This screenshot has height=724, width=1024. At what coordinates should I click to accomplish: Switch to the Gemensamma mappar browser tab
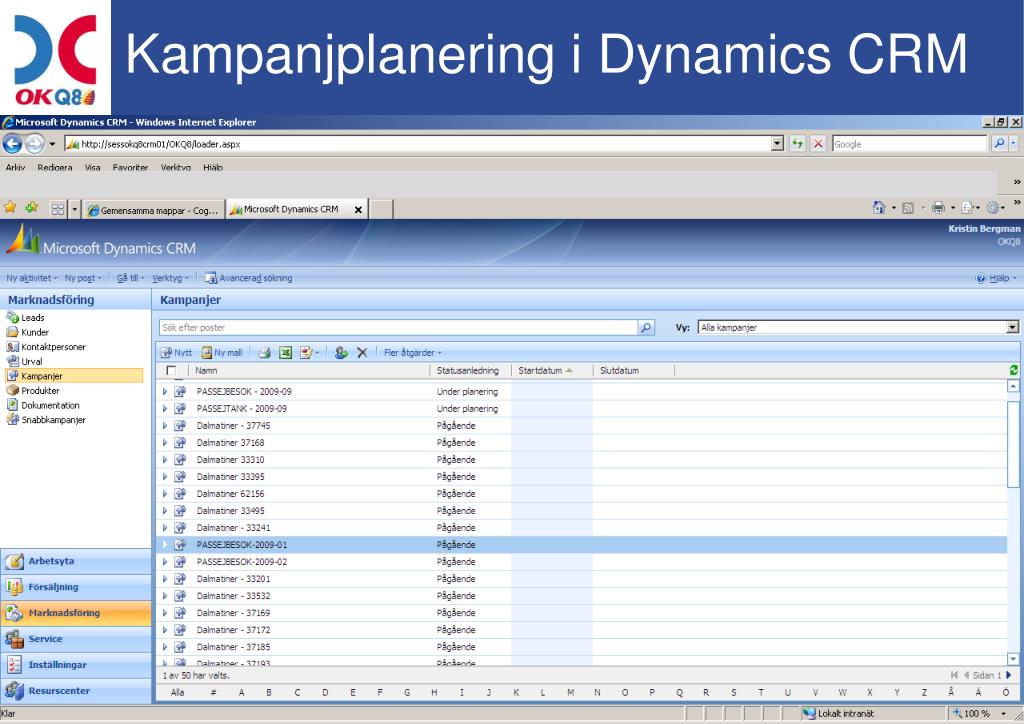(x=153, y=210)
